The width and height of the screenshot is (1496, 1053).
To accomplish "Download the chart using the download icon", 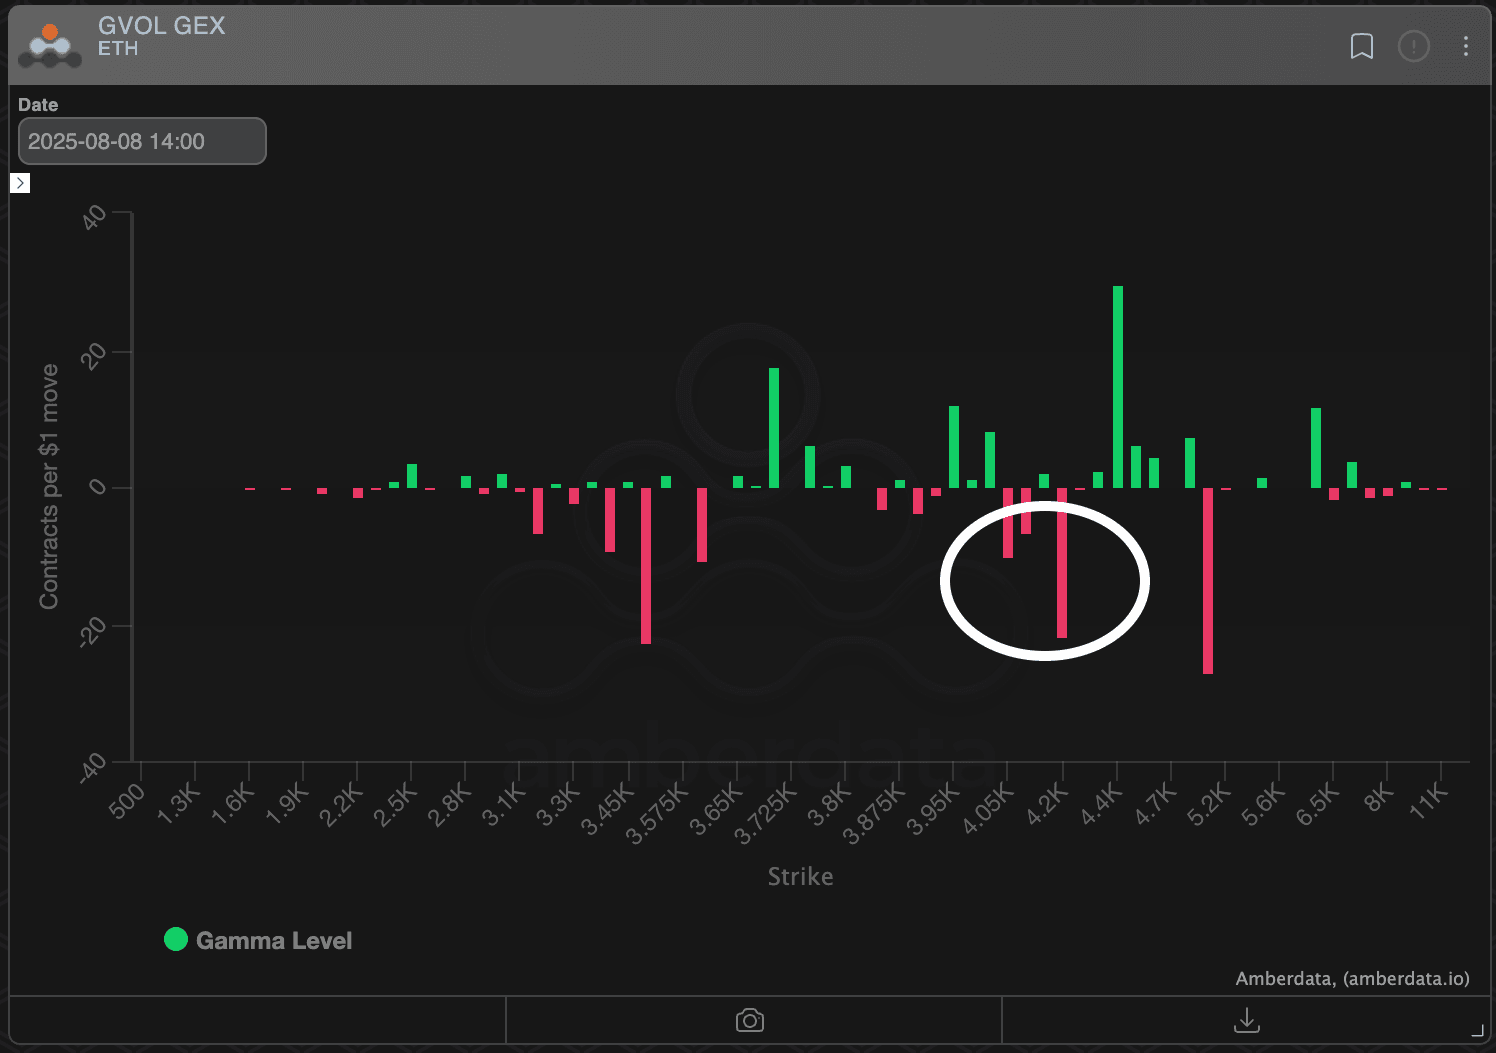I will 1246,1020.
